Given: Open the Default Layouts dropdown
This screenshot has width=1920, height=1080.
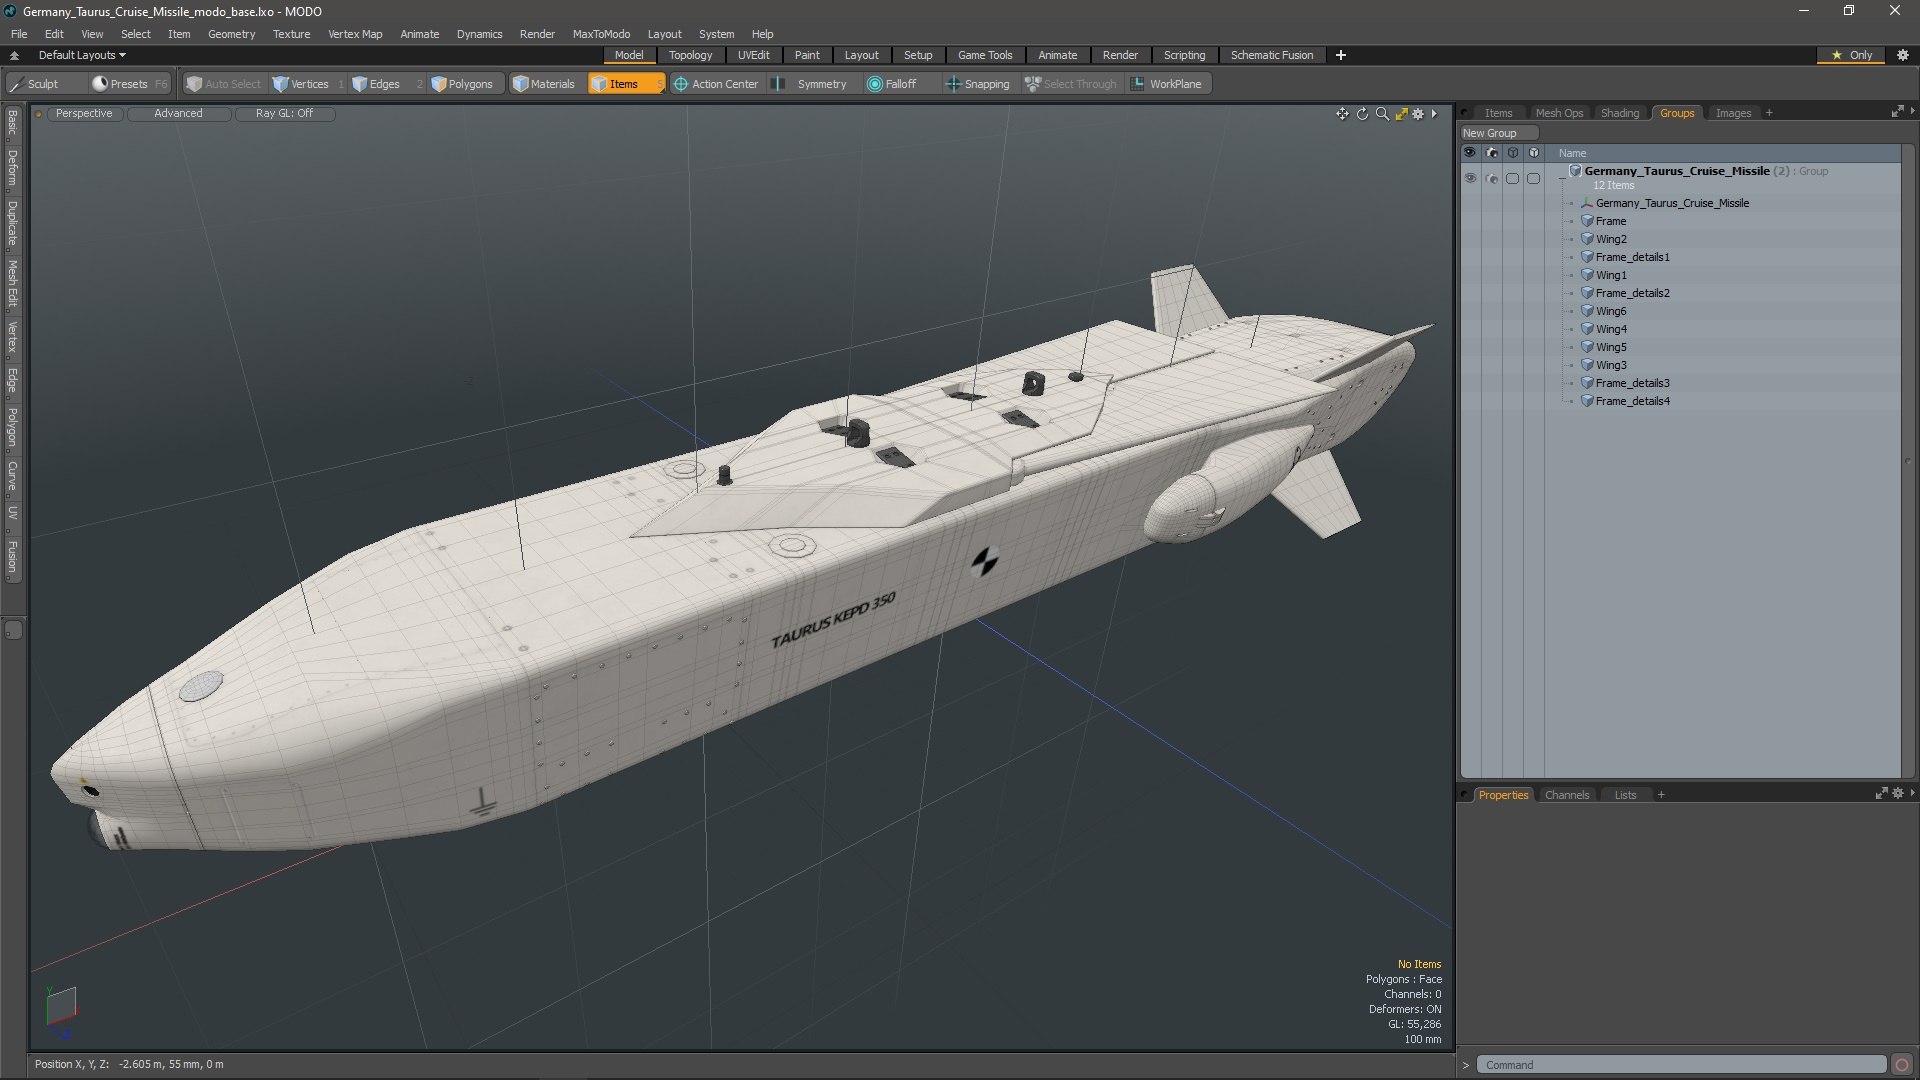Looking at the screenshot, I should [x=82, y=55].
